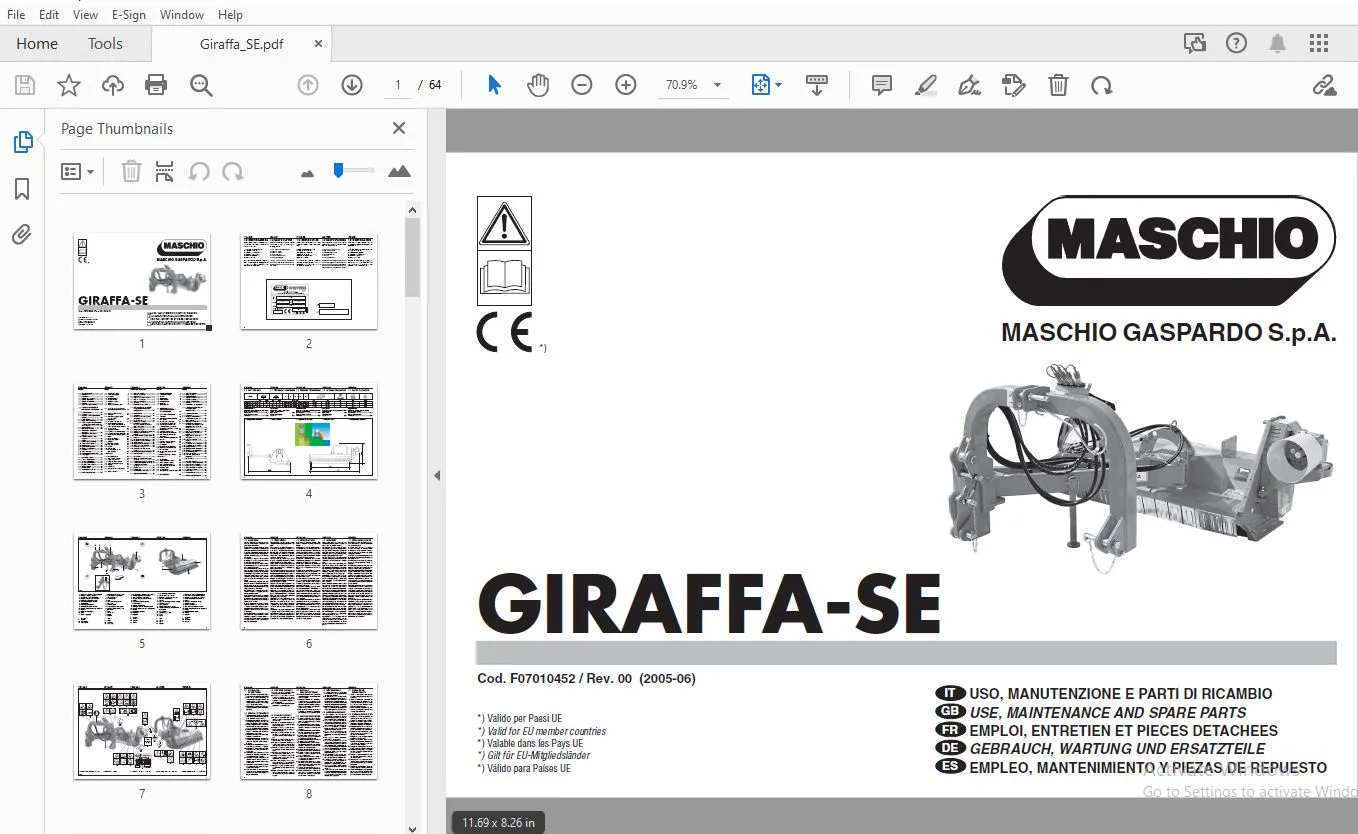The height and width of the screenshot is (834, 1358).
Task: Open the Bookmarks sidebar panel
Action: (x=22, y=189)
